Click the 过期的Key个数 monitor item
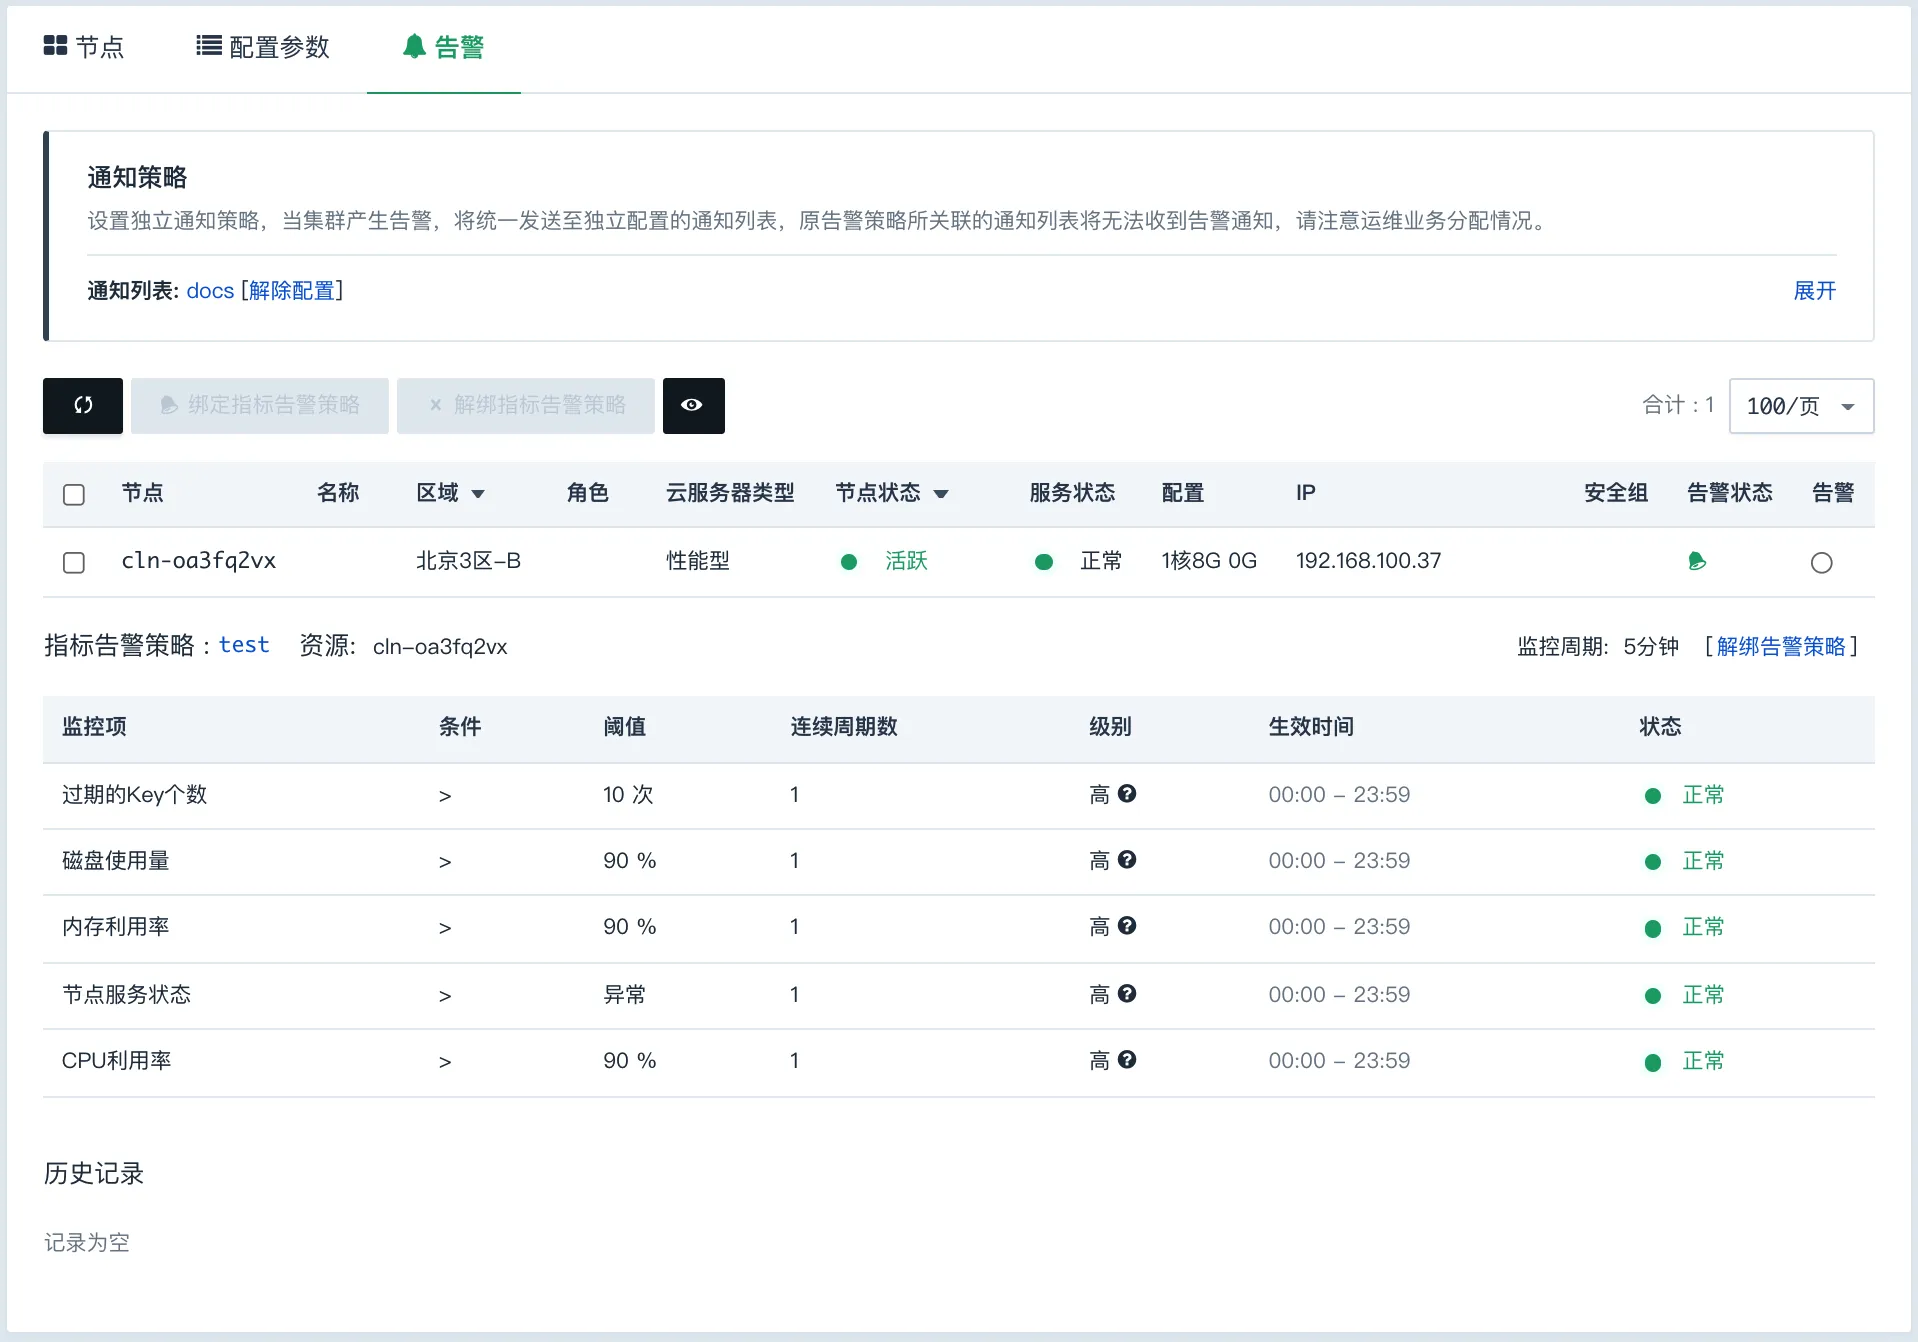 click(x=134, y=795)
